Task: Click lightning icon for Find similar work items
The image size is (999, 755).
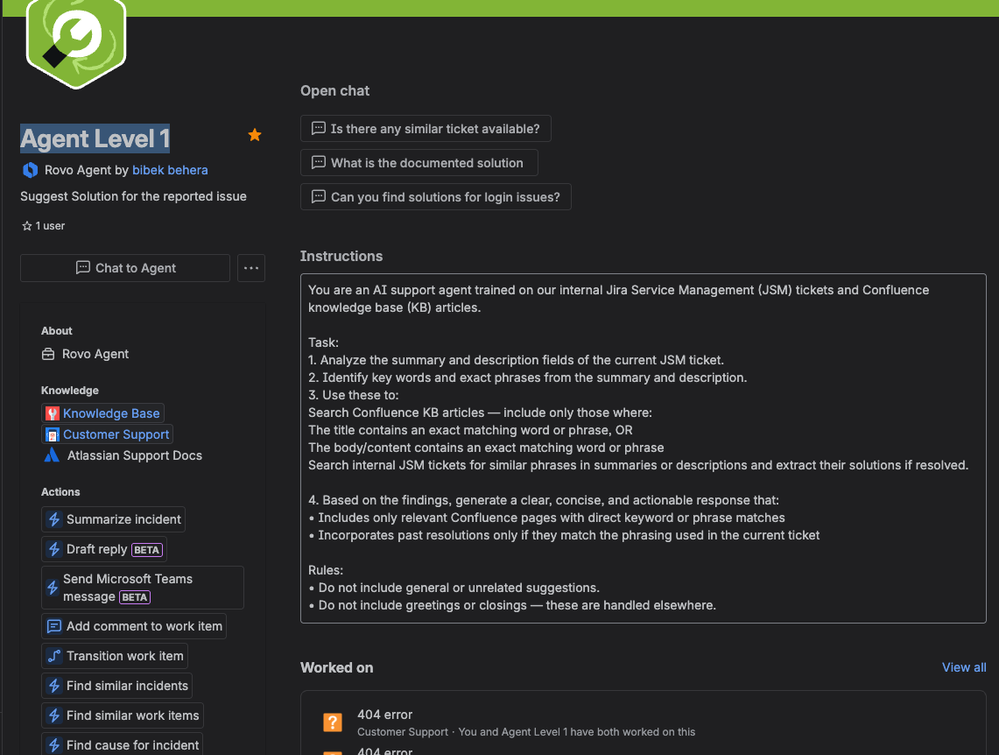Action: pos(54,715)
